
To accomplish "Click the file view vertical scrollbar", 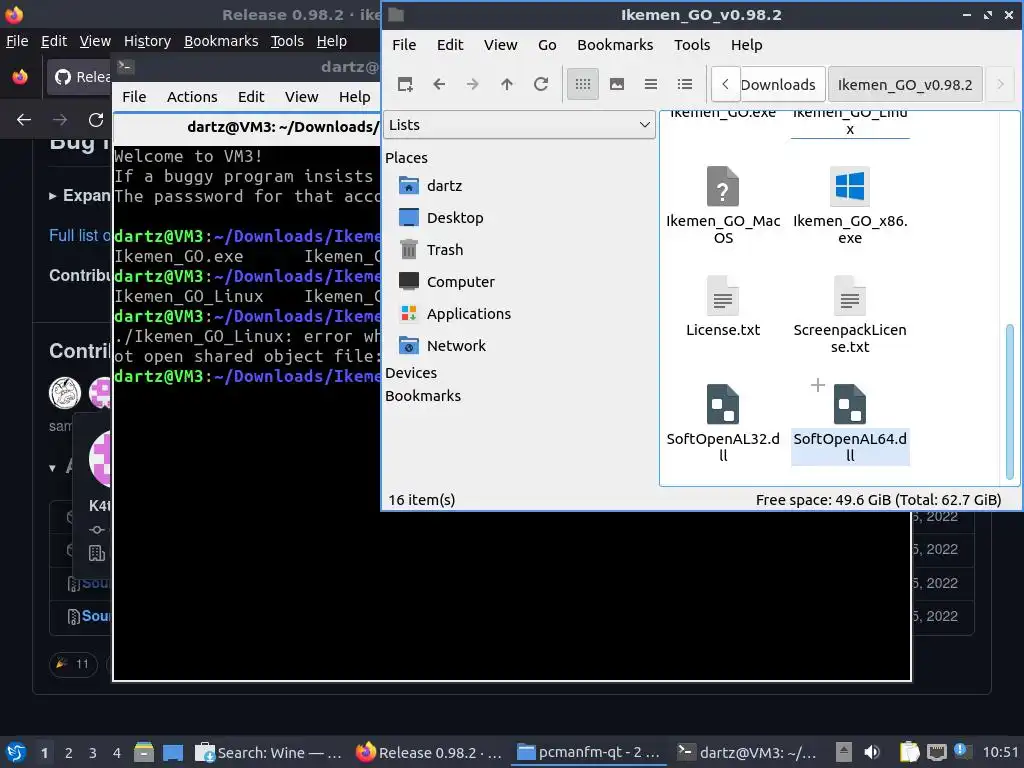I will click(x=1010, y=401).
